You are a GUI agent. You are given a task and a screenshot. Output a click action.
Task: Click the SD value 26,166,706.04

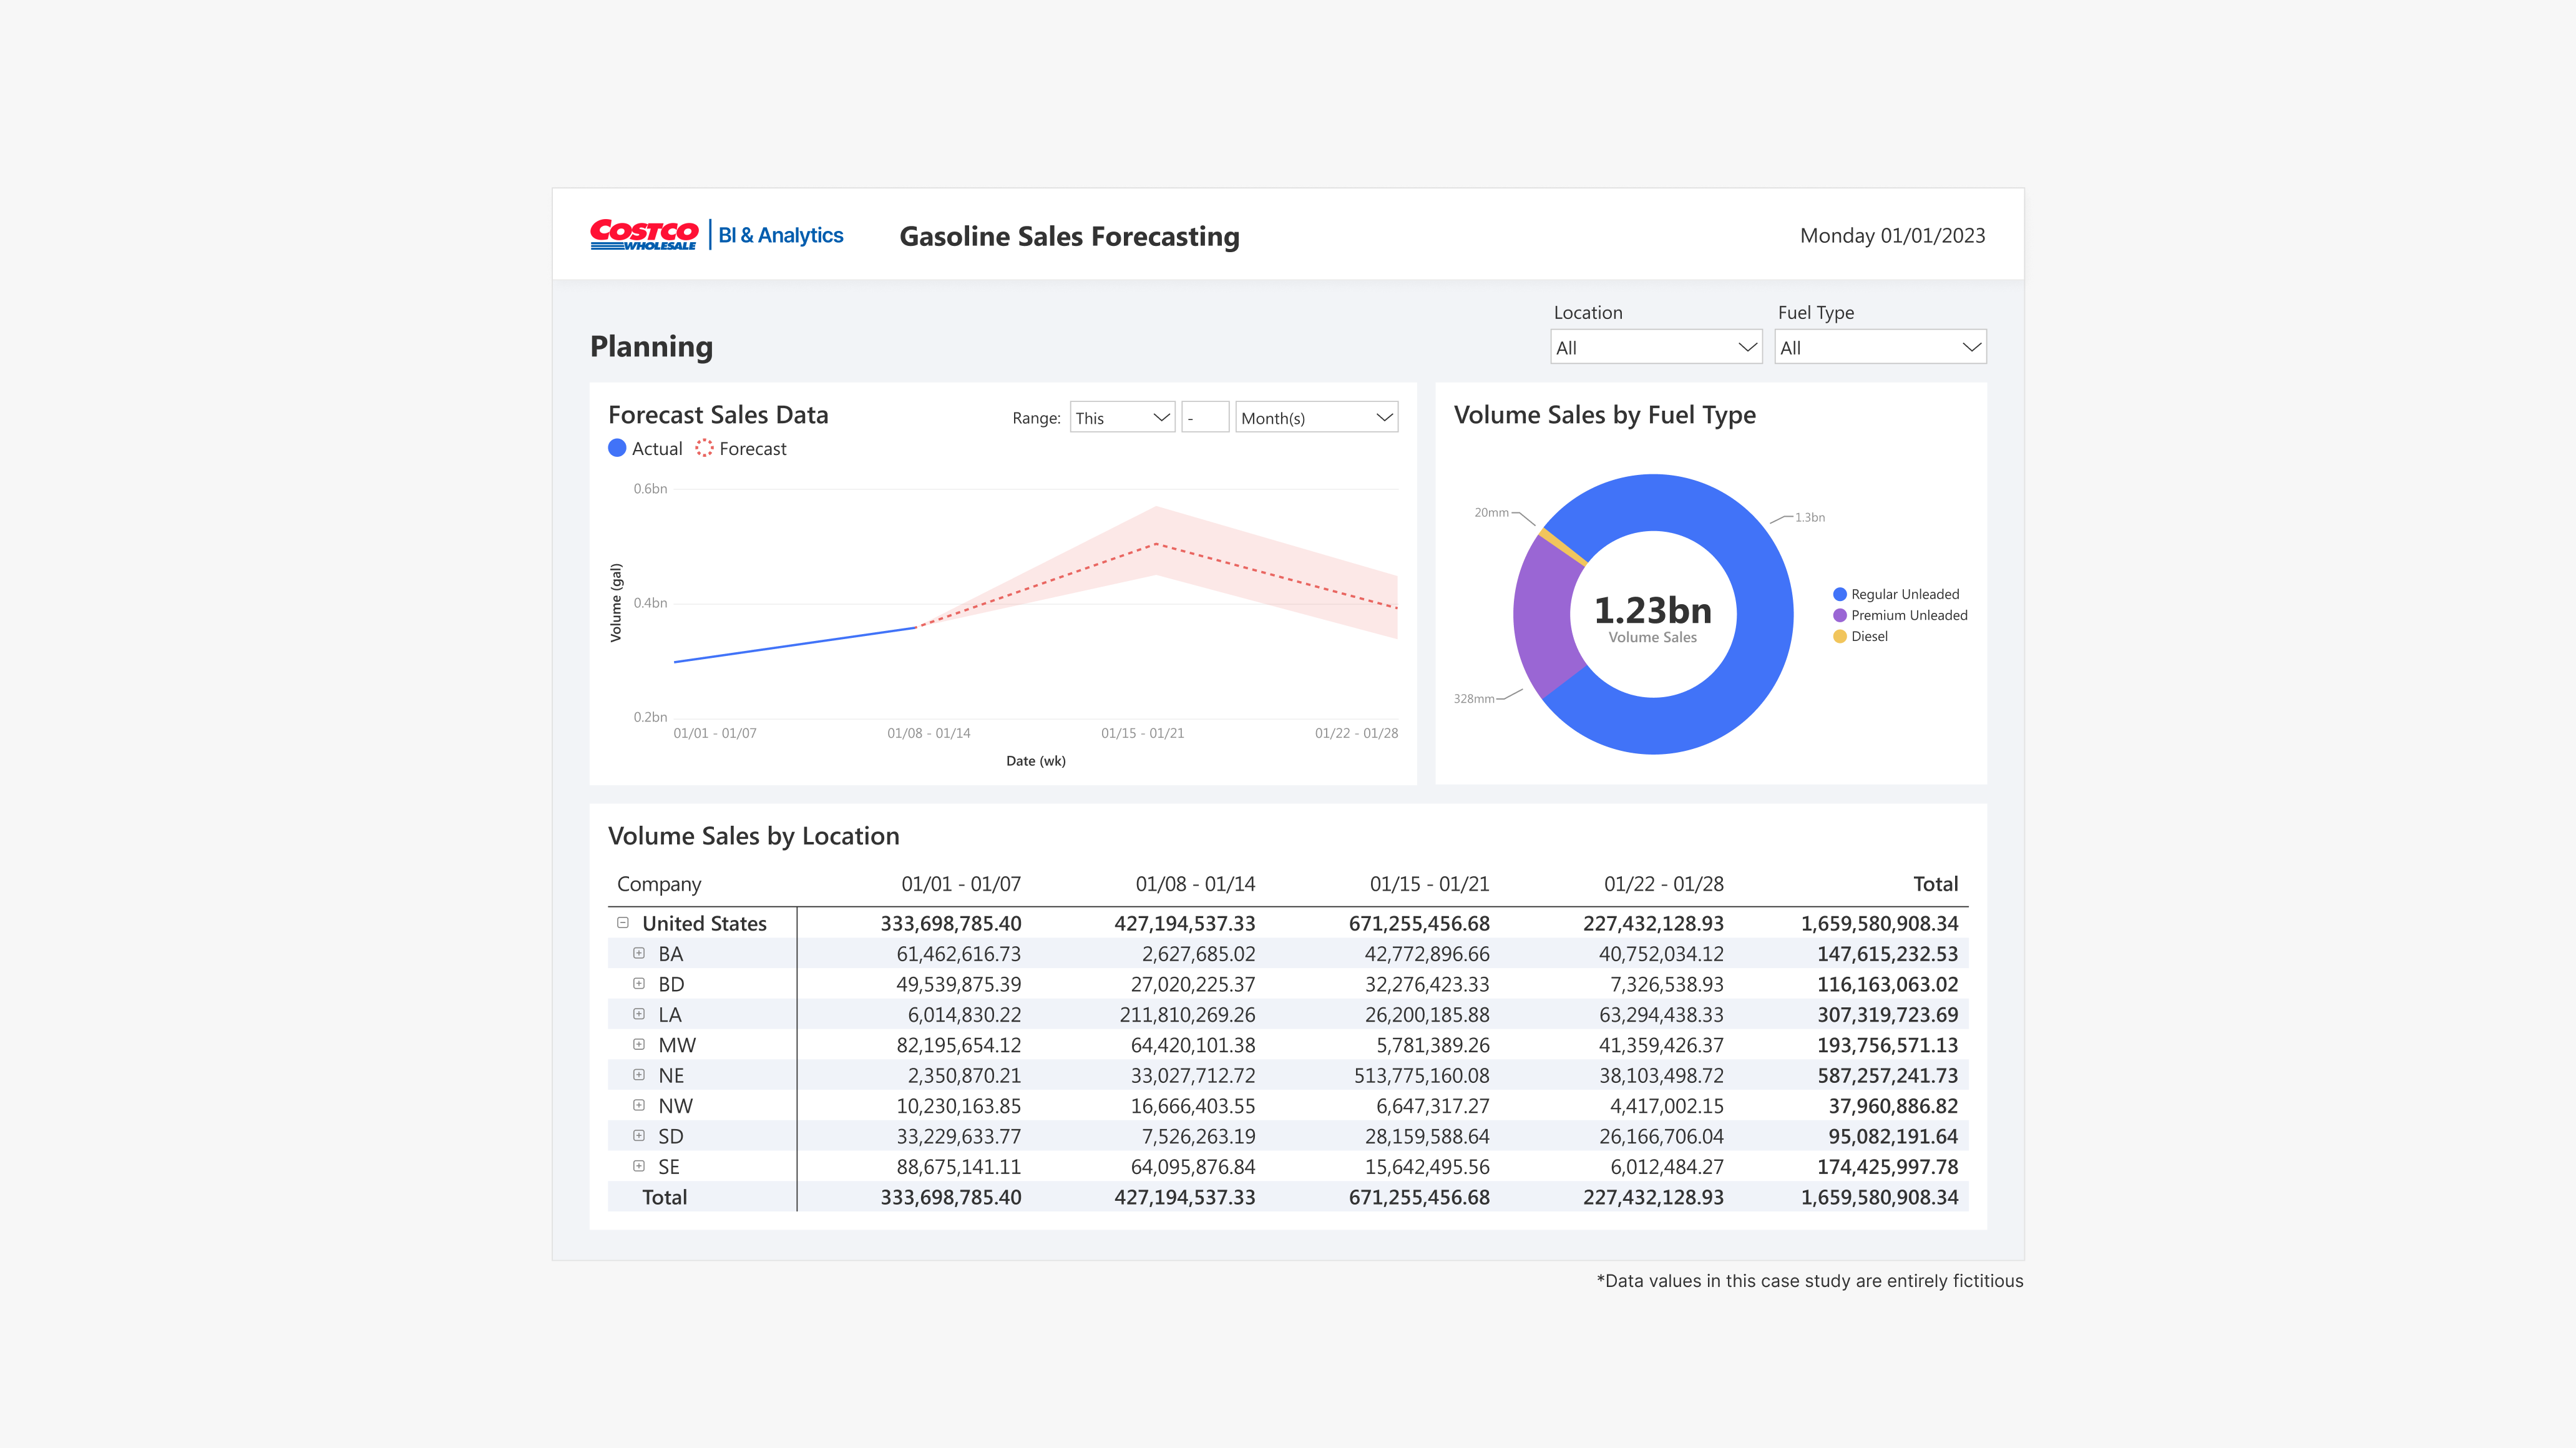click(1661, 1136)
